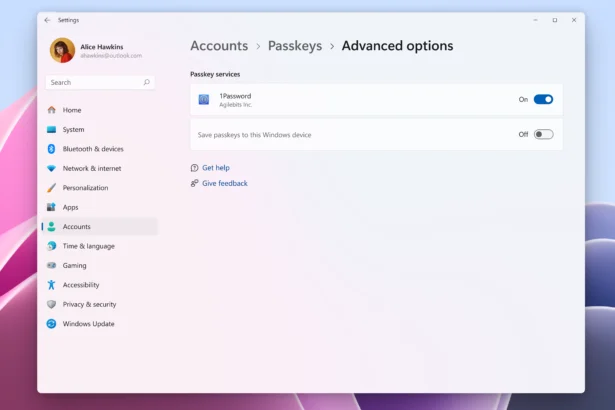Open Windows Update page

pyautogui.click(x=100, y=324)
